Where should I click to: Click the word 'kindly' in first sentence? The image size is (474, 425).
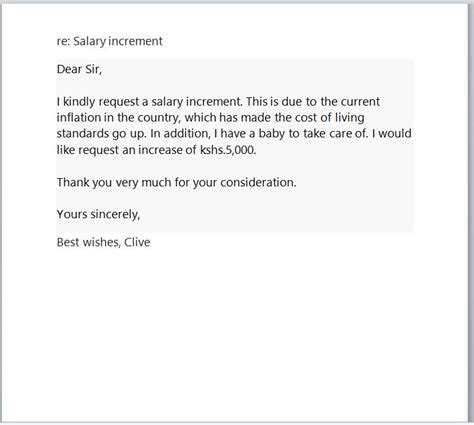click(79, 102)
